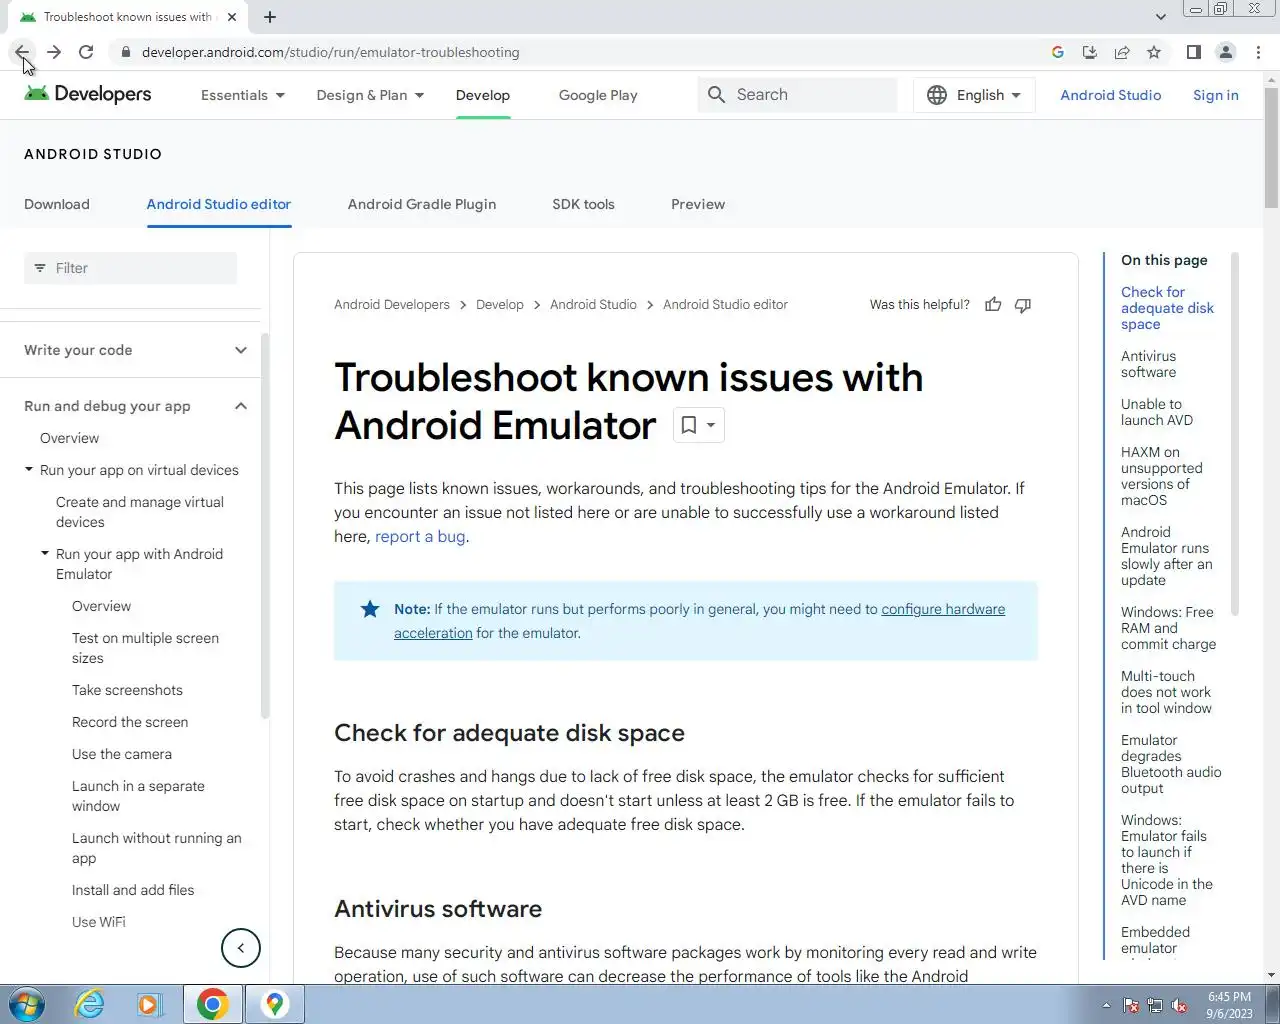Screen dimensions: 1280x1024
Task: Show hidden system tray icons
Action: (1106, 1006)
